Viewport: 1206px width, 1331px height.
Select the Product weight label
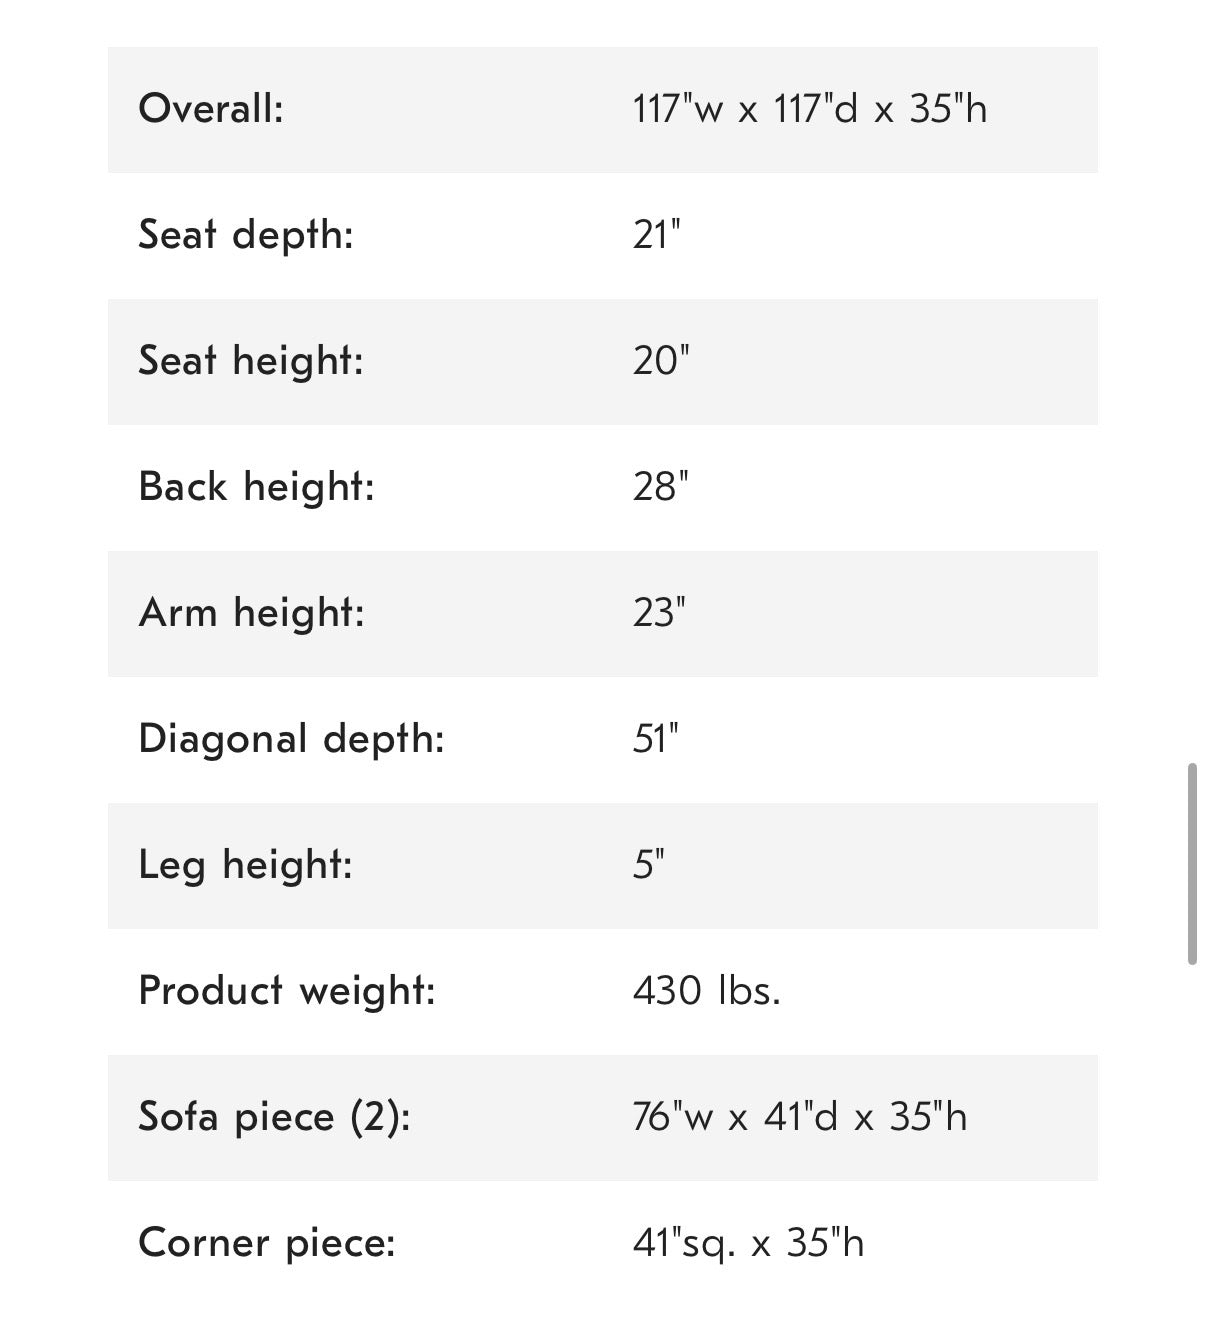(x=287, y=991)
